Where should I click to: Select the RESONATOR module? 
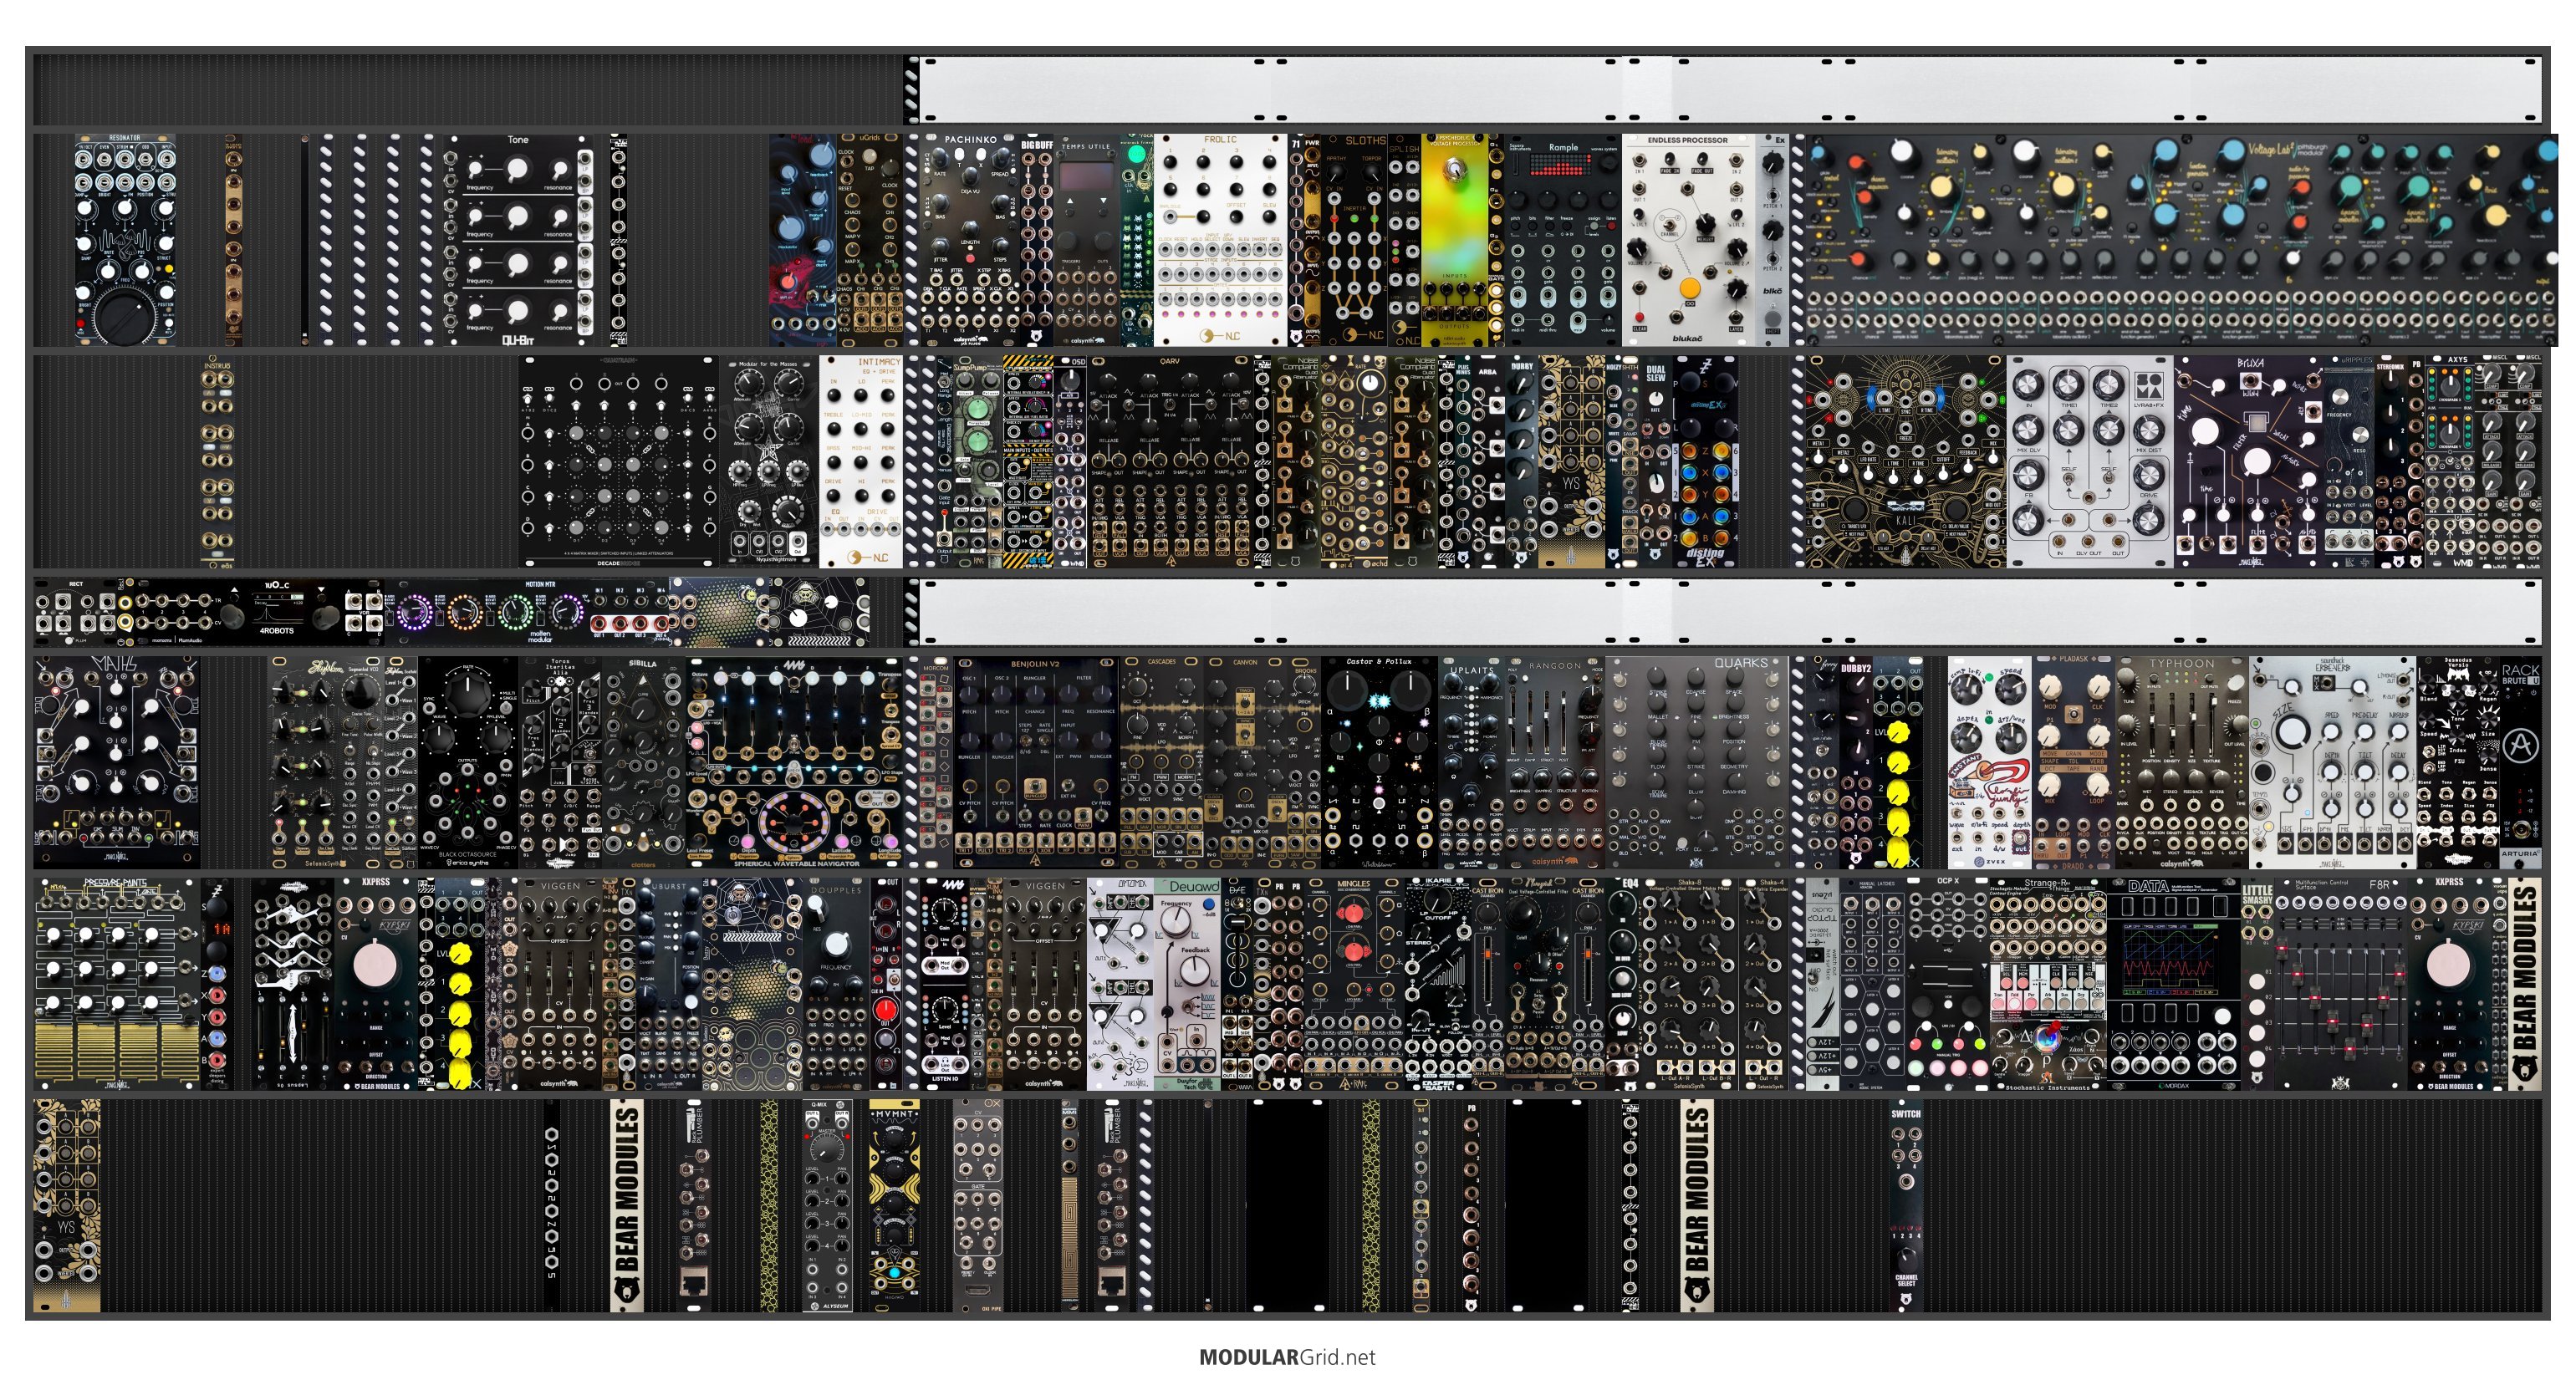[125, 240]
